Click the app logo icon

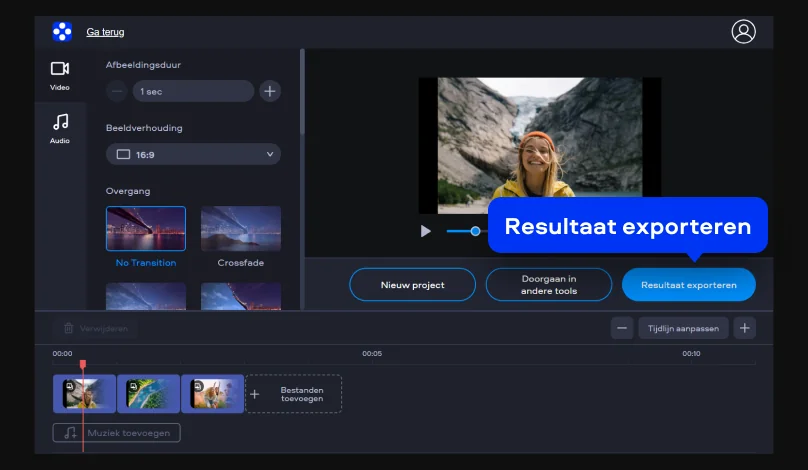click(62, 32)
